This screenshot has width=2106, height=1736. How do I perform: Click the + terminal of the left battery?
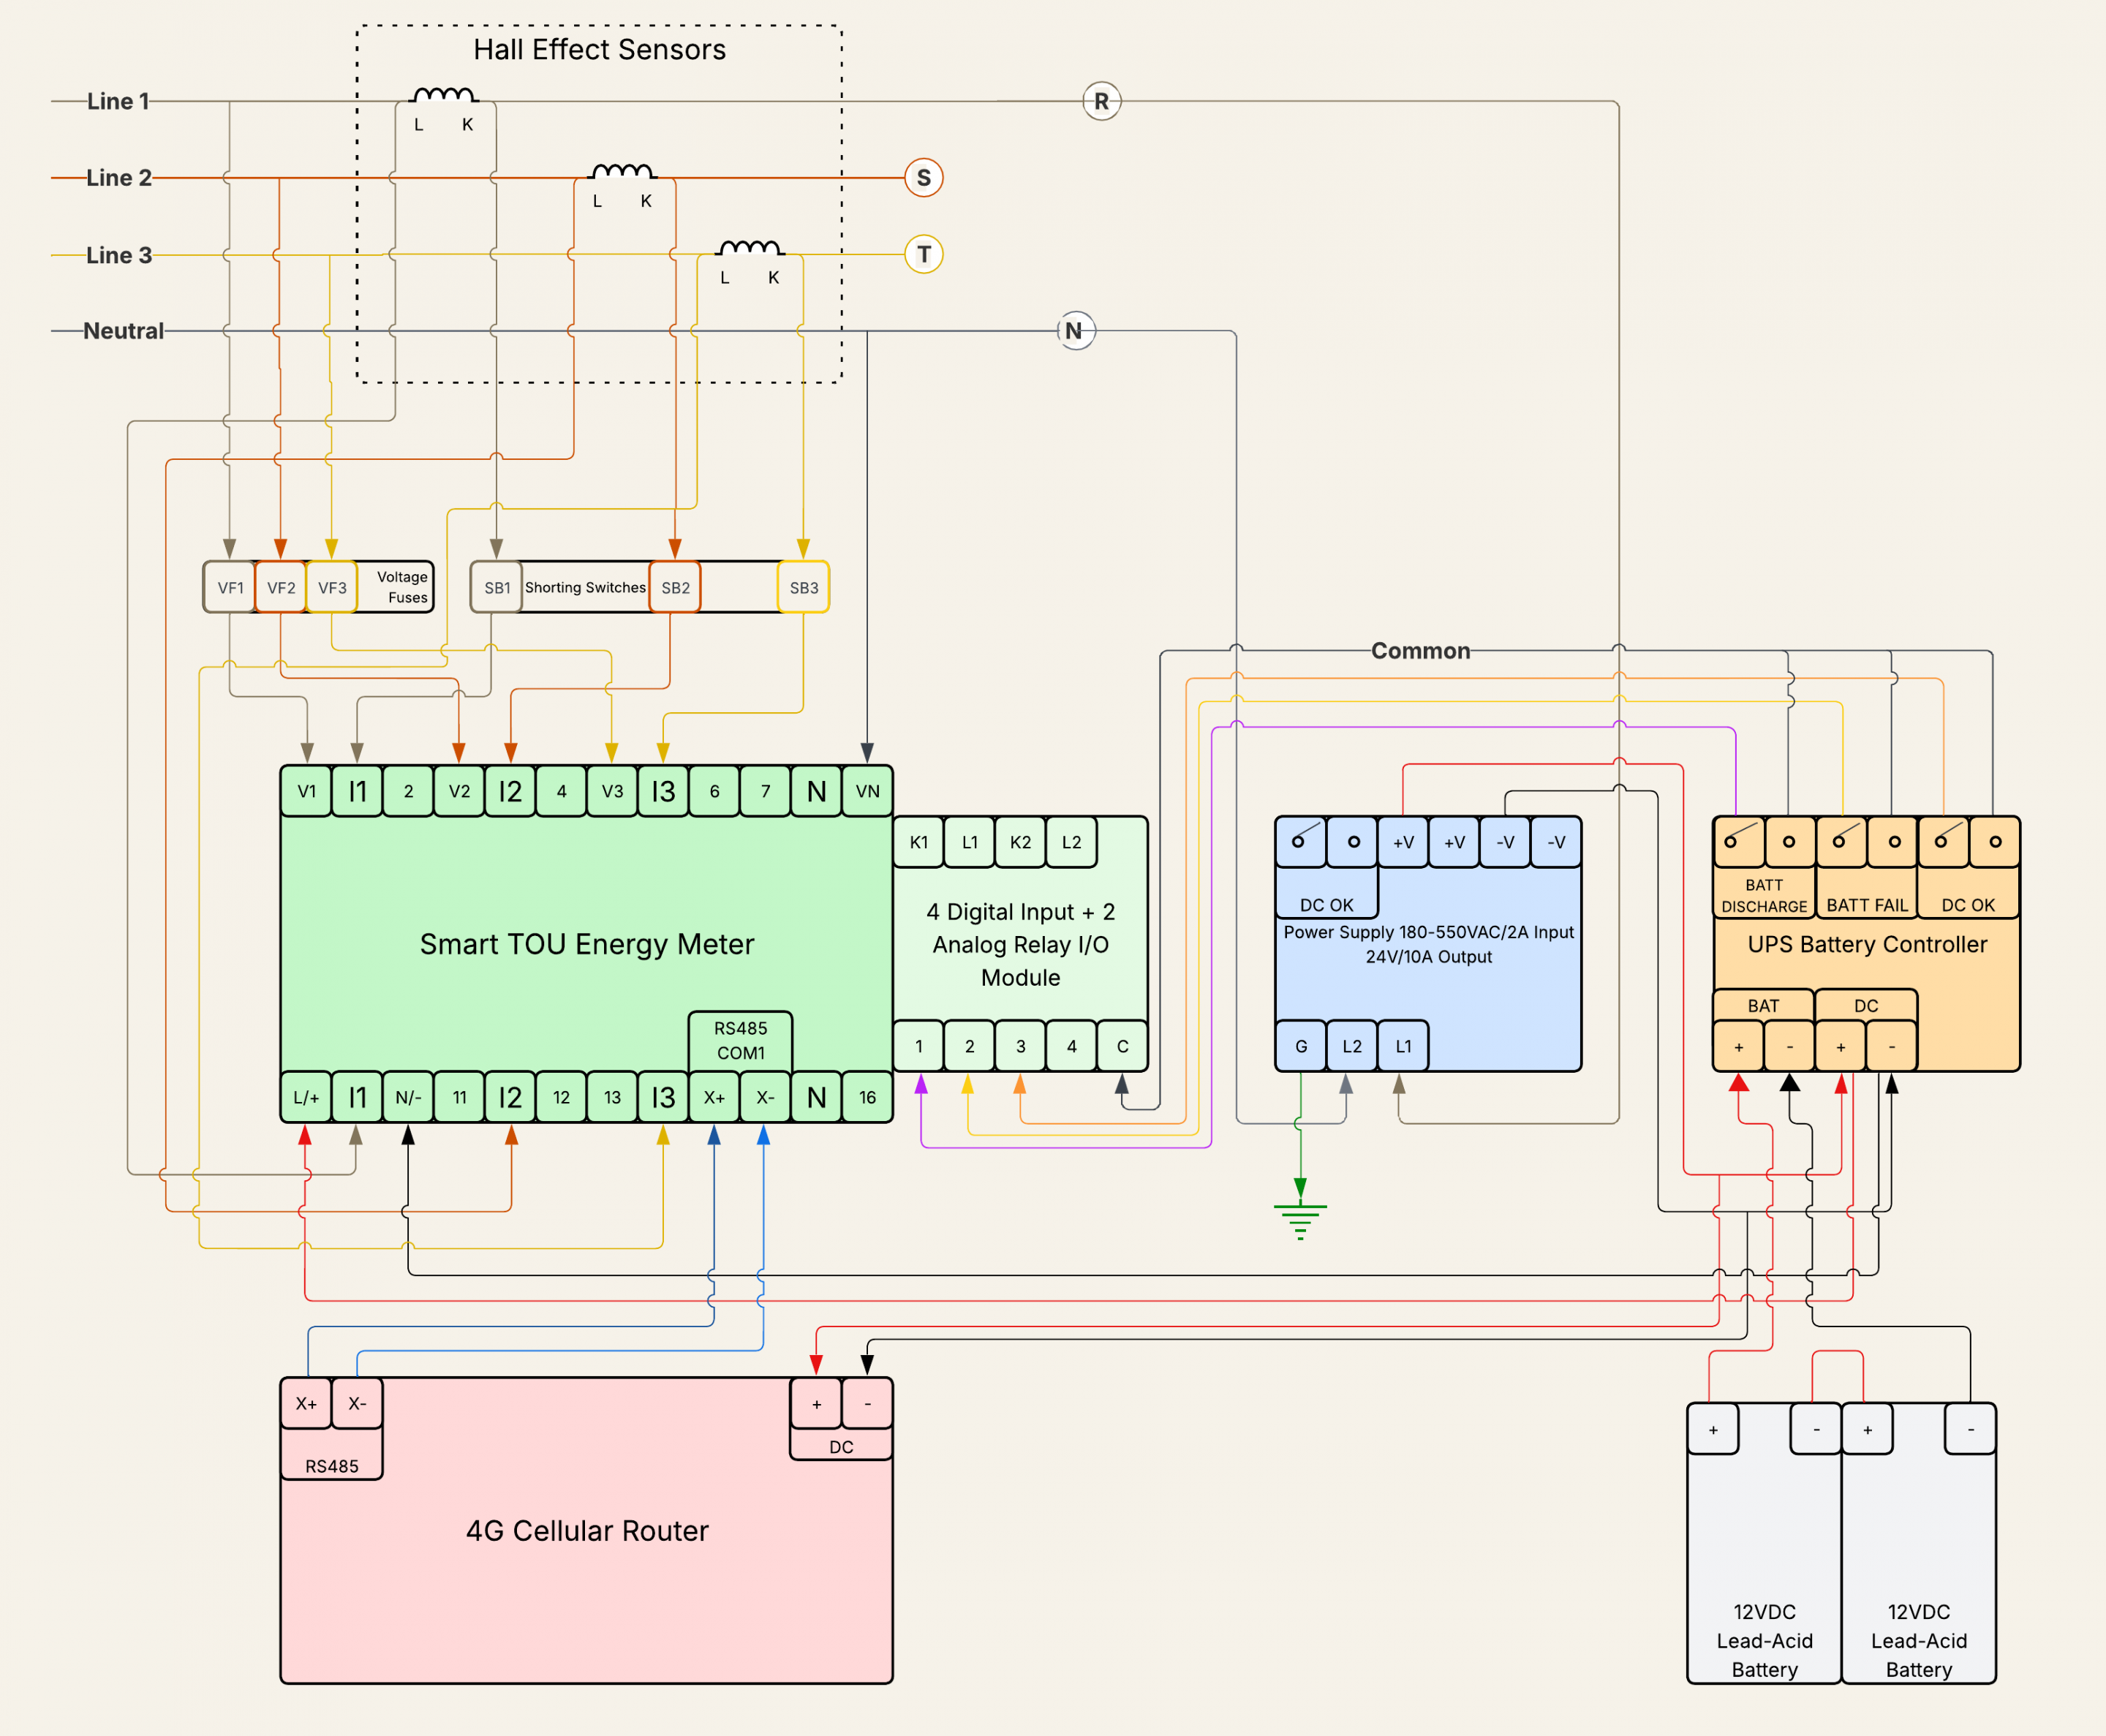point(1714,1429)
